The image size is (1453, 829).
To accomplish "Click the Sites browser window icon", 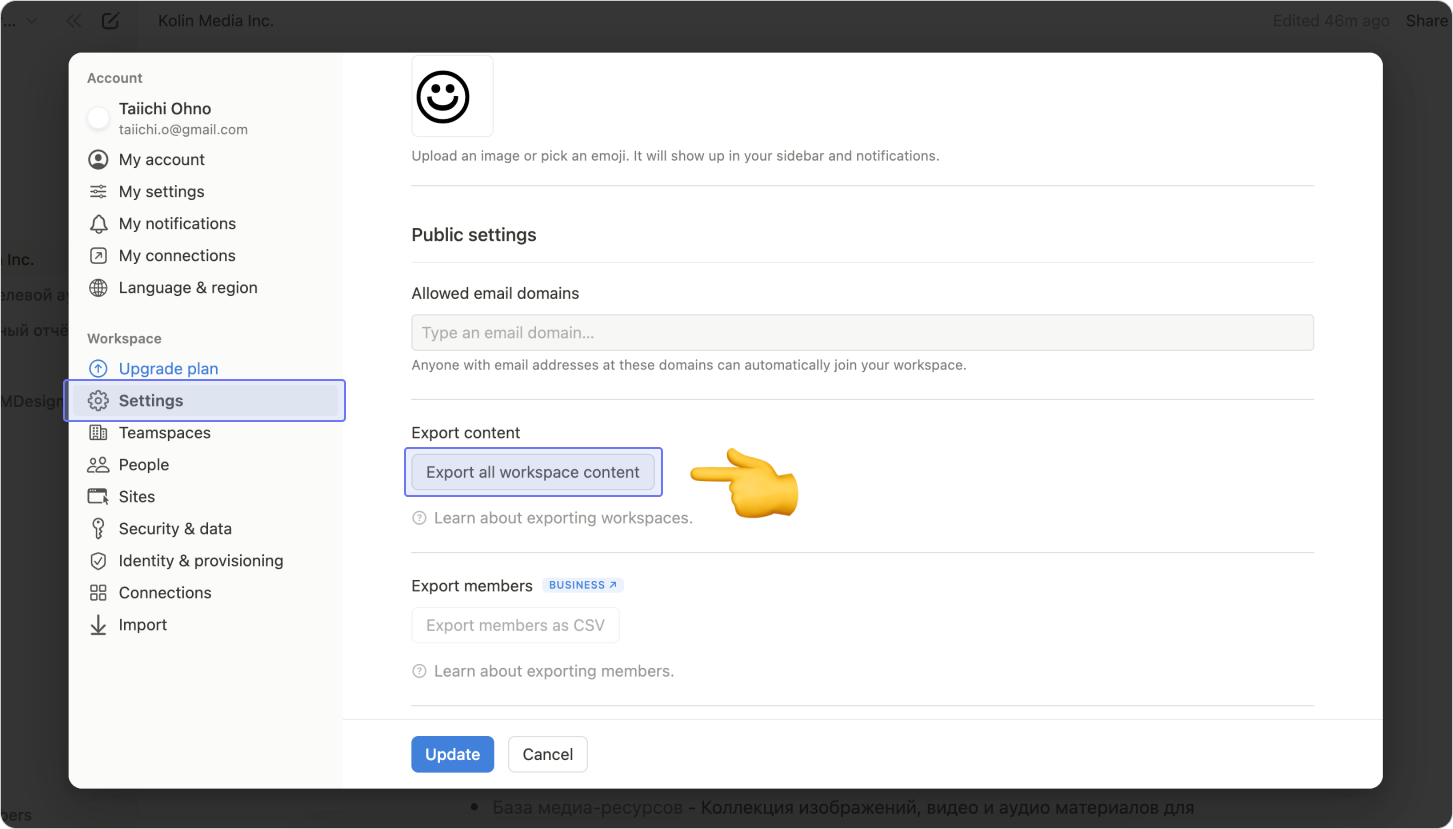I will [98, 497].
